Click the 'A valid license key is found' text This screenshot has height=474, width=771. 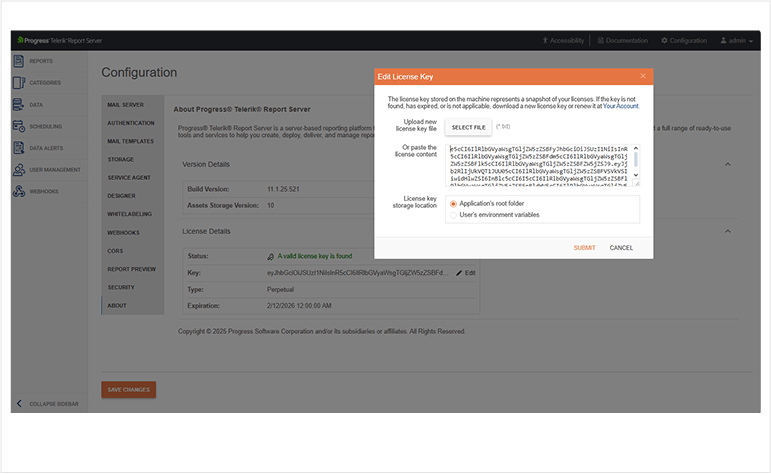315,256
